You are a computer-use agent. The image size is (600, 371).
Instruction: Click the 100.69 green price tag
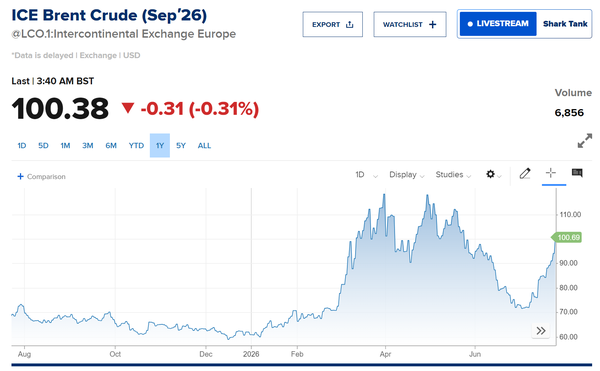(x=567, y=238)
